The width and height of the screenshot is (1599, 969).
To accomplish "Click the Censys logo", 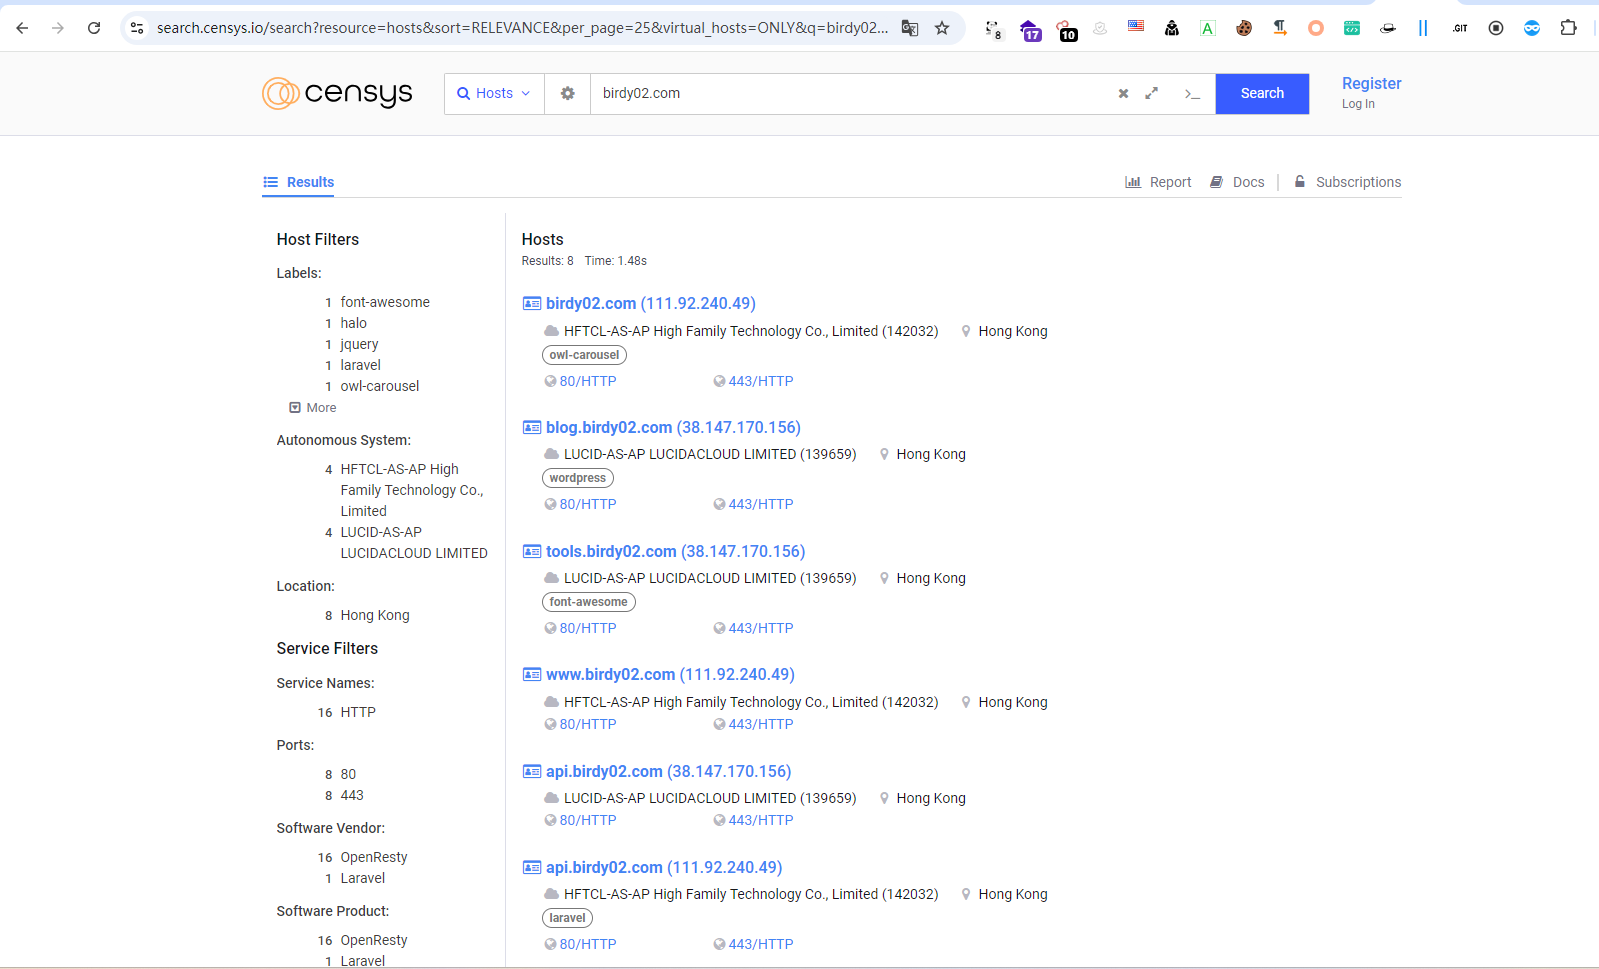I will pos(337,93).
